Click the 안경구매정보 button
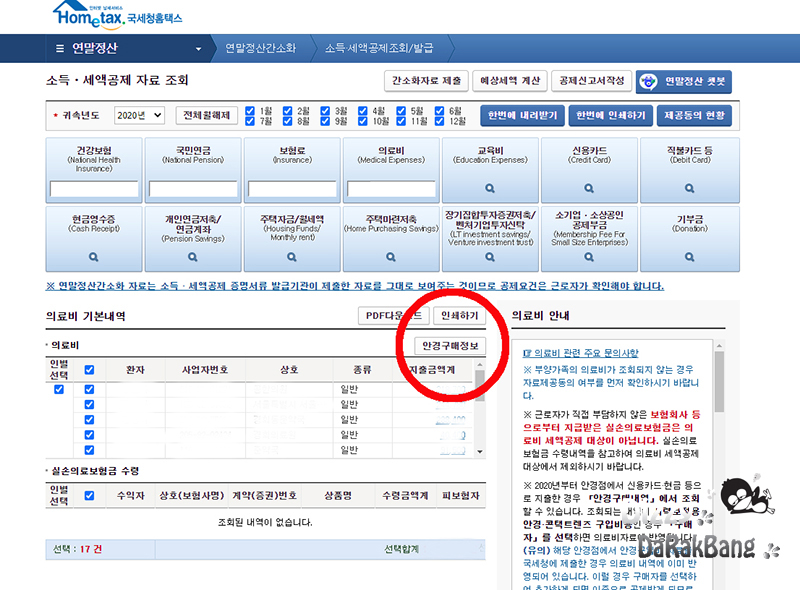Viewport: 800px width, 590px height. [450, 346]
